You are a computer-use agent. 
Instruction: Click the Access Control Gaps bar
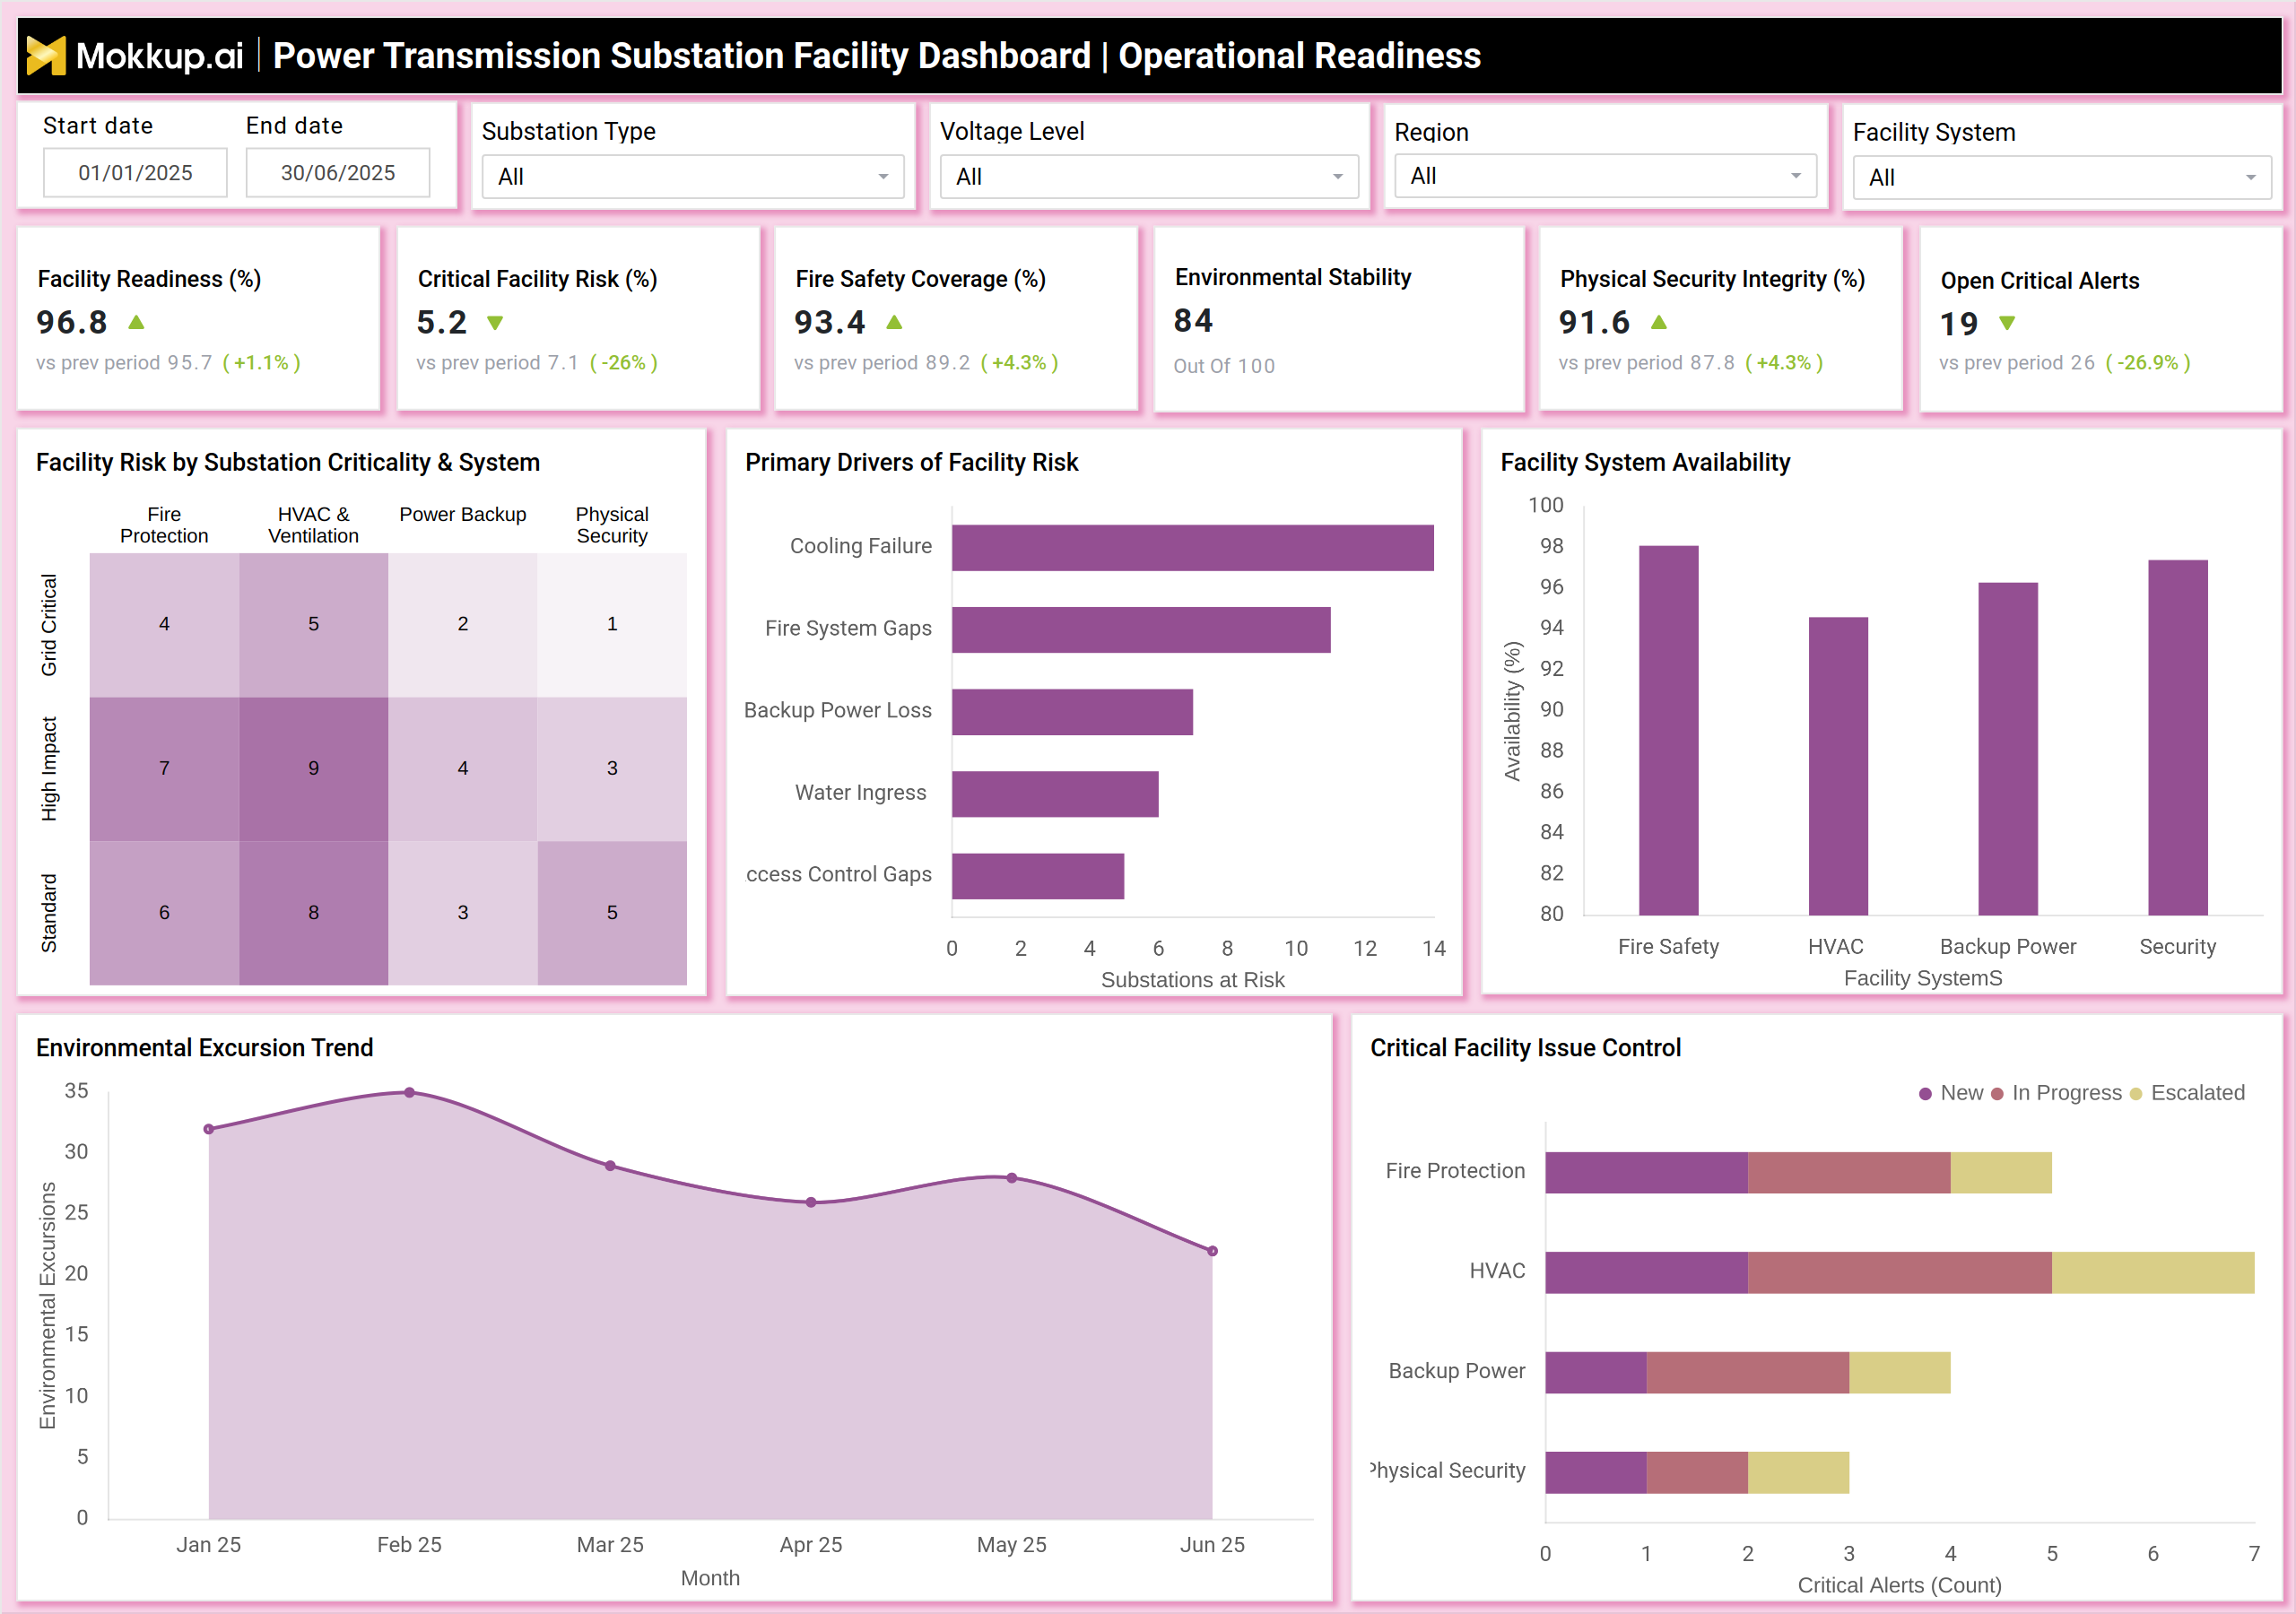pos(1038,876)
